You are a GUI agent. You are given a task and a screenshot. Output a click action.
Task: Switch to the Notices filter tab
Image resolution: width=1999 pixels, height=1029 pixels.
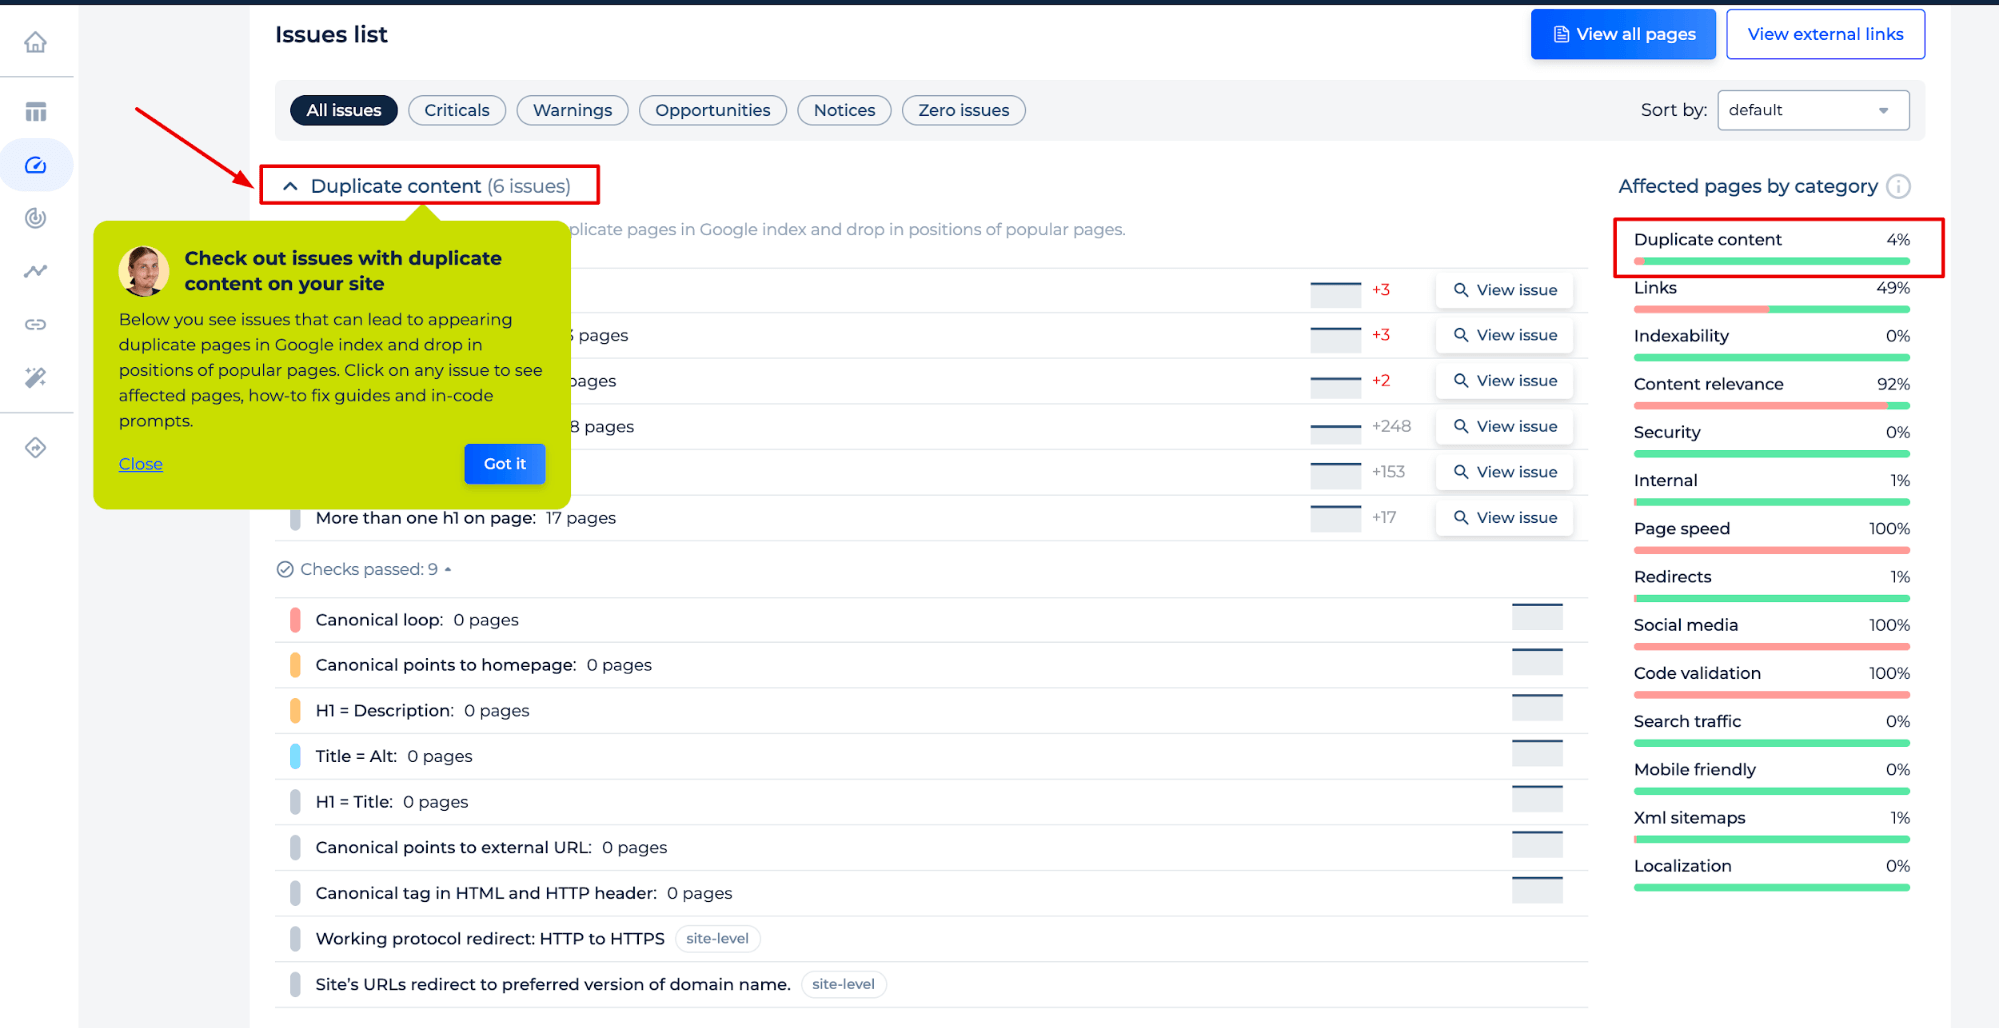(844, 110)
